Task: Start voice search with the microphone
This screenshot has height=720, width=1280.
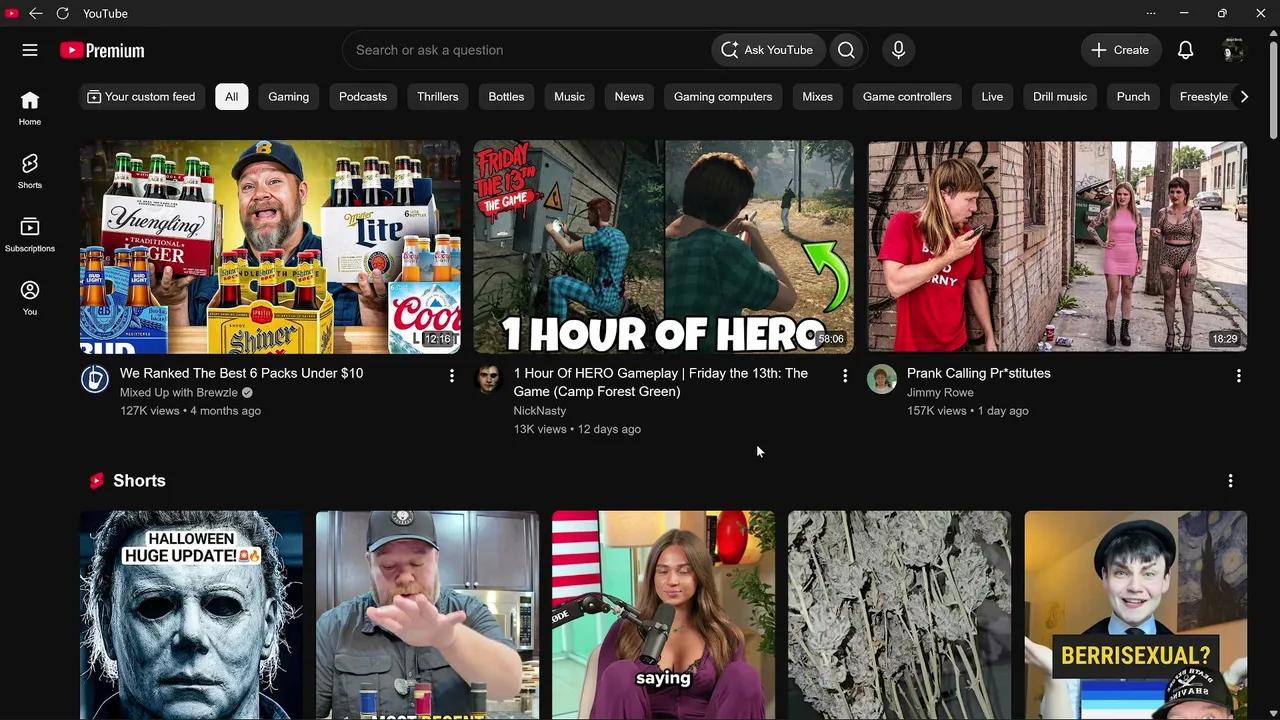Action: pos(898,50)
